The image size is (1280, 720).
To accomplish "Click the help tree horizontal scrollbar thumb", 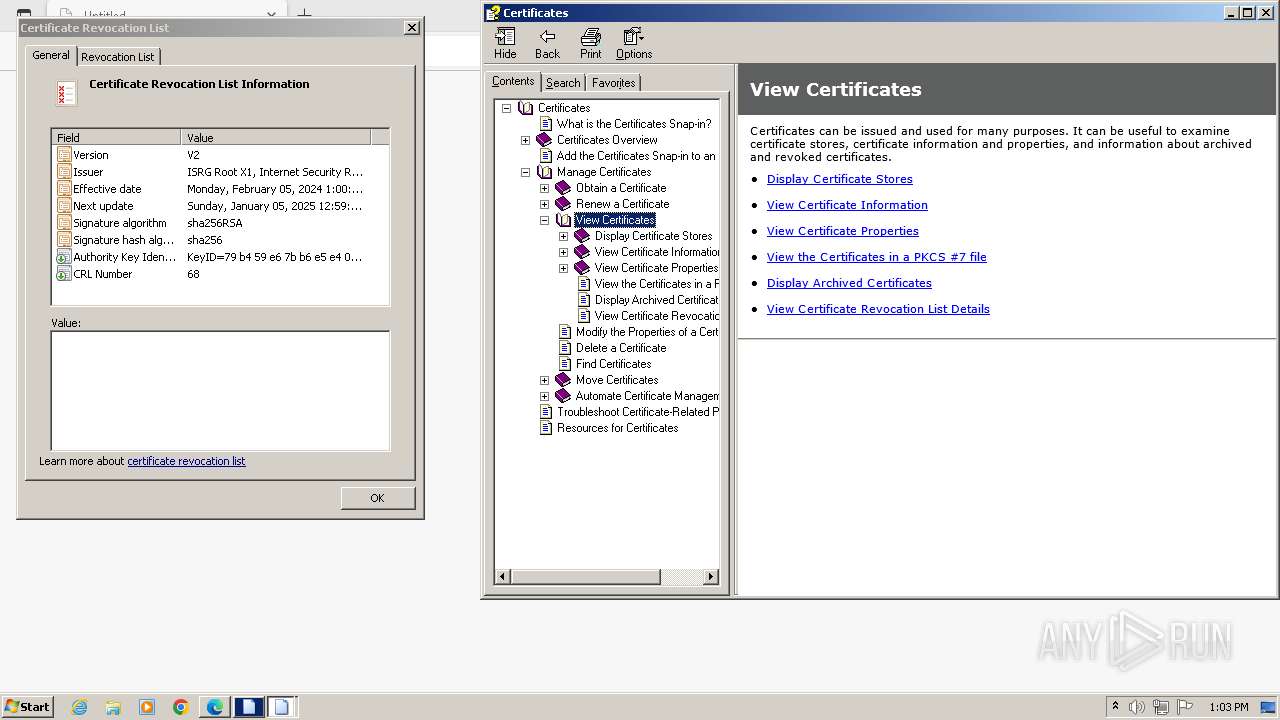I will [x=585, y=577].
